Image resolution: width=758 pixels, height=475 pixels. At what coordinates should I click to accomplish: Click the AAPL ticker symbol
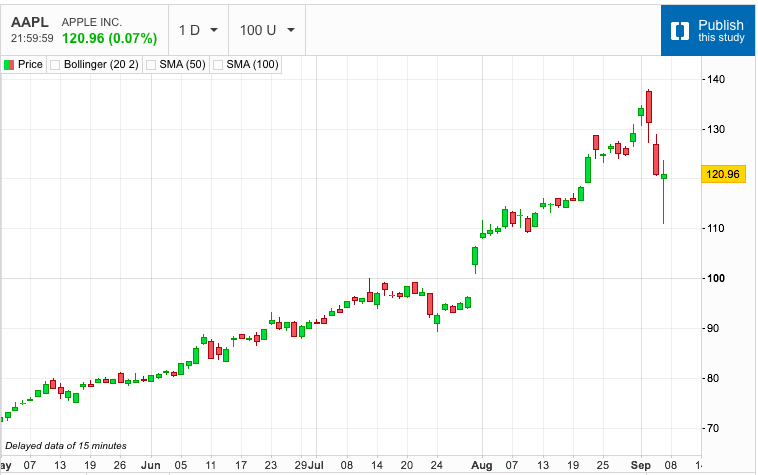[x=30, y=22]
